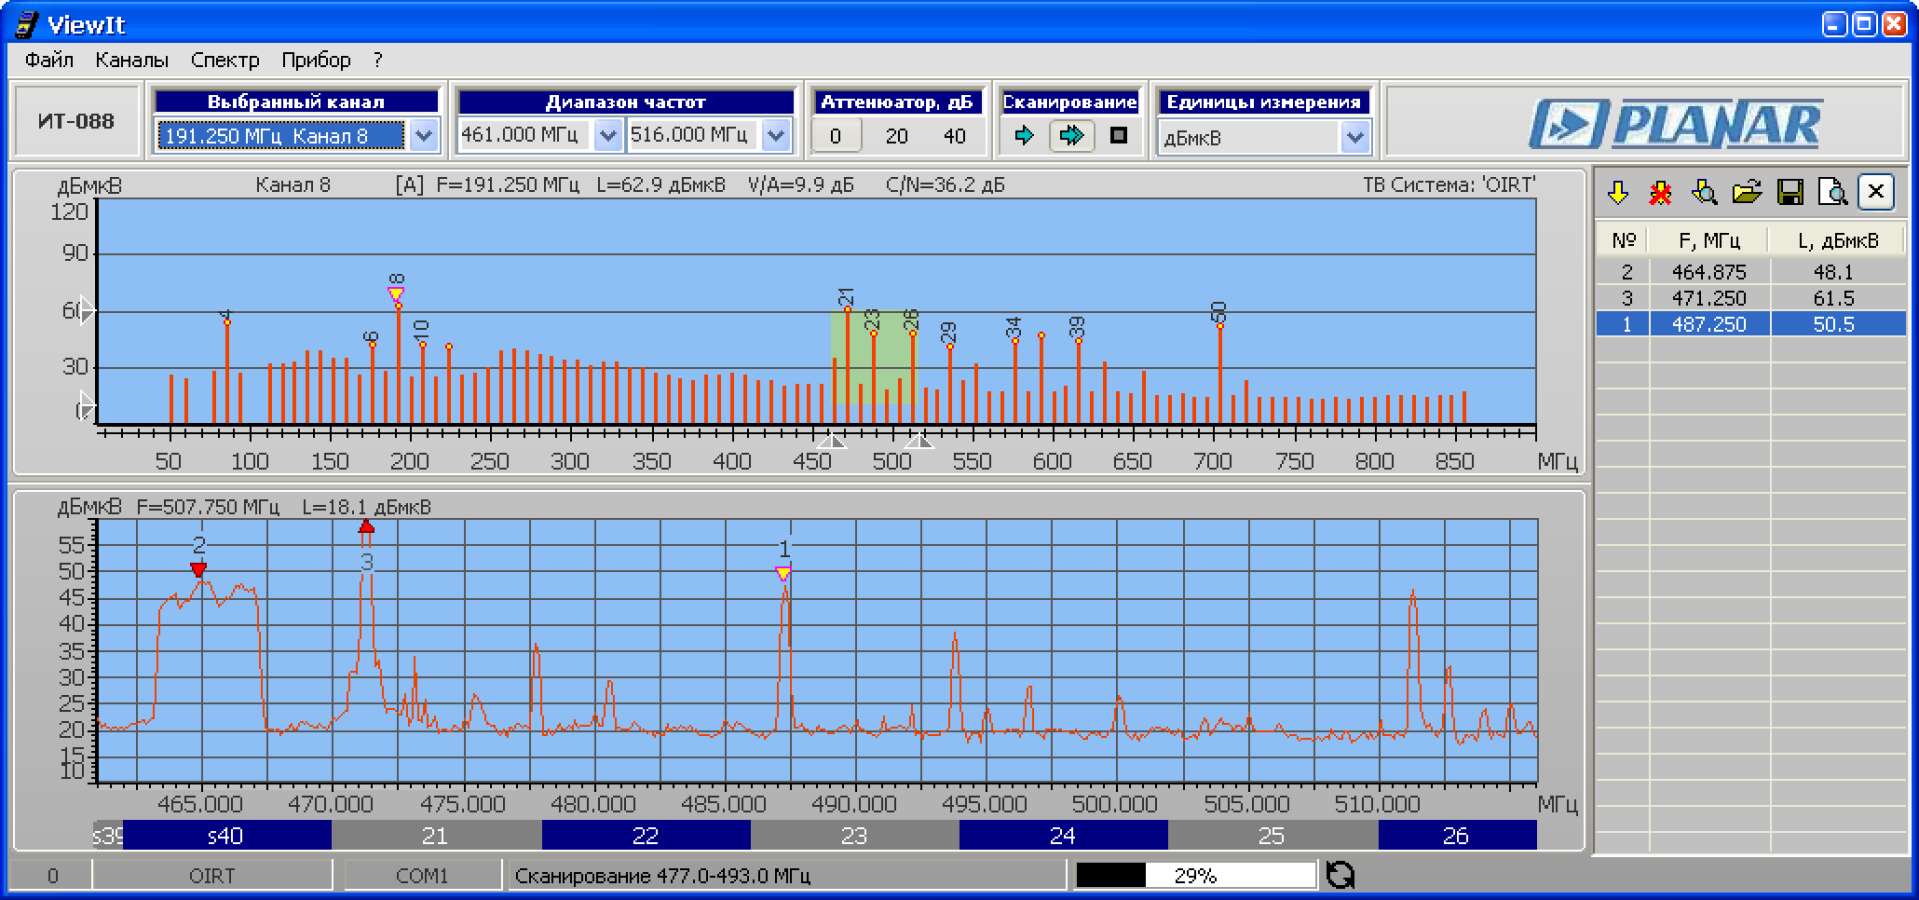The width and height of the screenshot is (1919, 900).
Task: Open marker file with folder icon
Action: (1747, 192)
